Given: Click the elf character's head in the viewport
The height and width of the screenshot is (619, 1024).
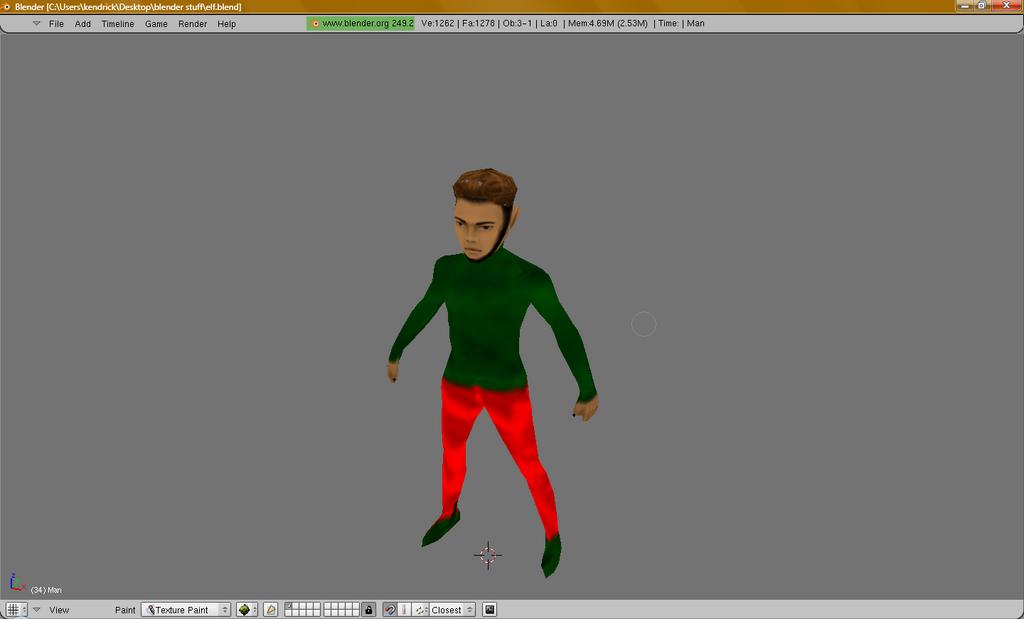Looking at the screenshot, I should [485, 214].
